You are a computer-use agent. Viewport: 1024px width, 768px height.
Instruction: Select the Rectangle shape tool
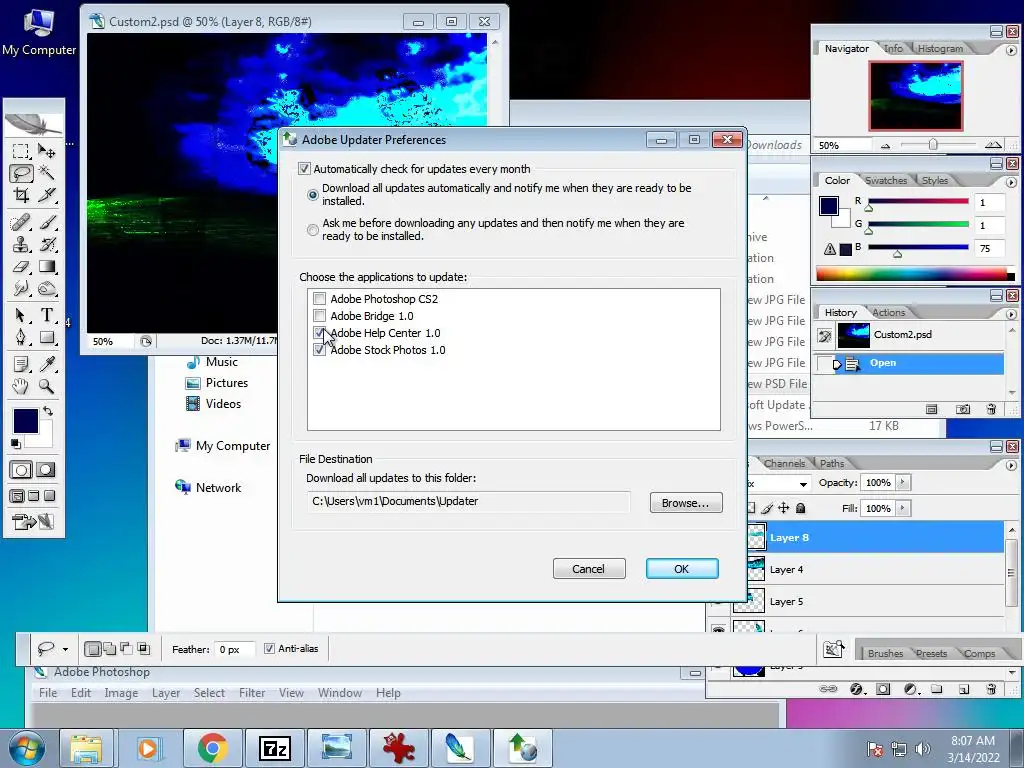pos(46,338)
